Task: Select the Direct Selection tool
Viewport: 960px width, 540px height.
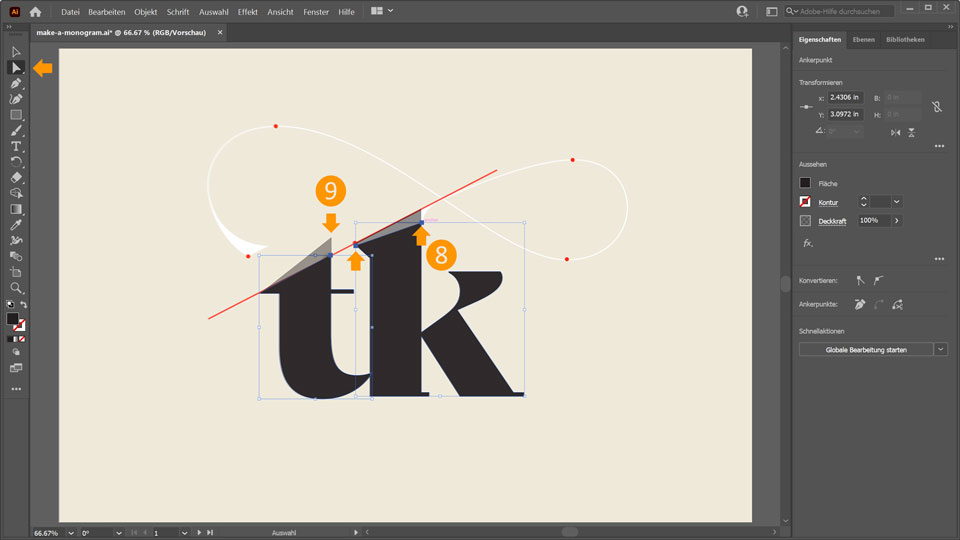Action: coord(16,67)
